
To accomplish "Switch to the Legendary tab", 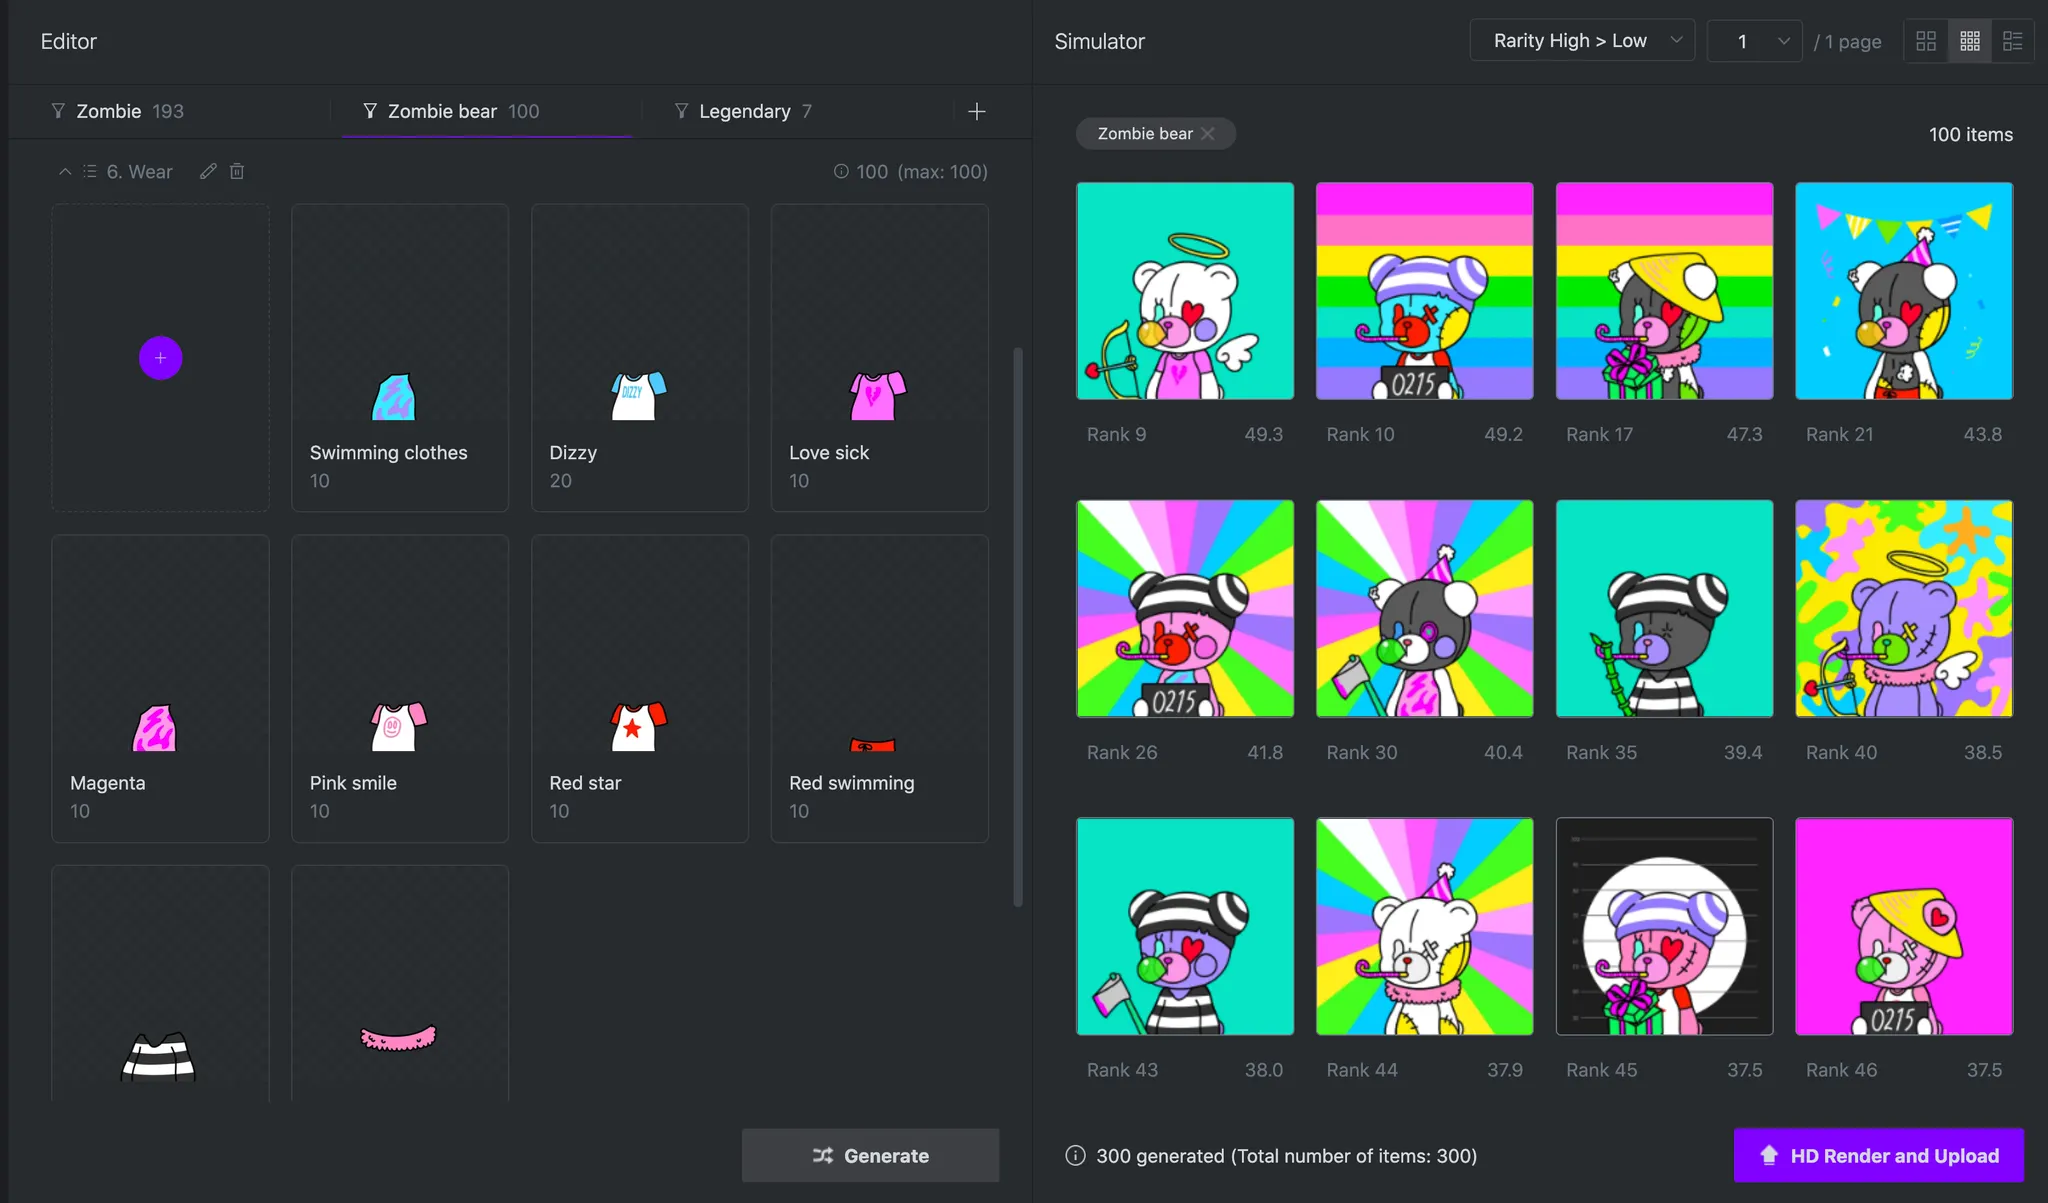I will tap(744, 111).
